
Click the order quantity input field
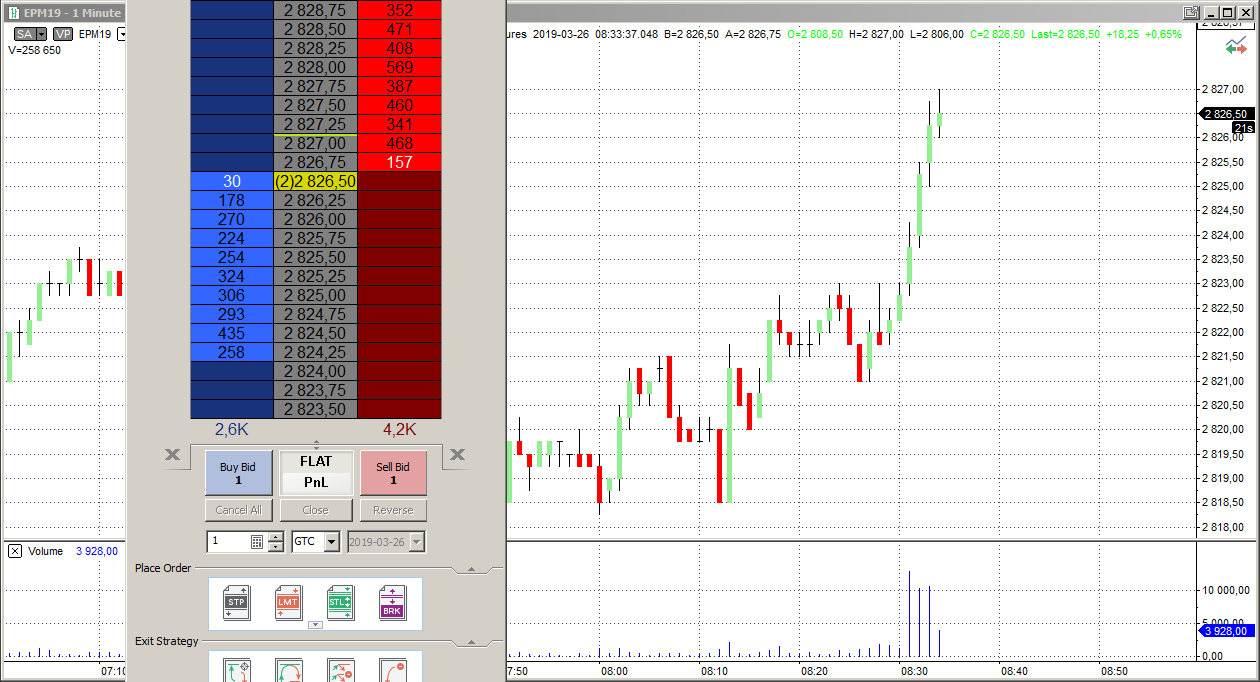pyautogui.click(x=229, y=541)
